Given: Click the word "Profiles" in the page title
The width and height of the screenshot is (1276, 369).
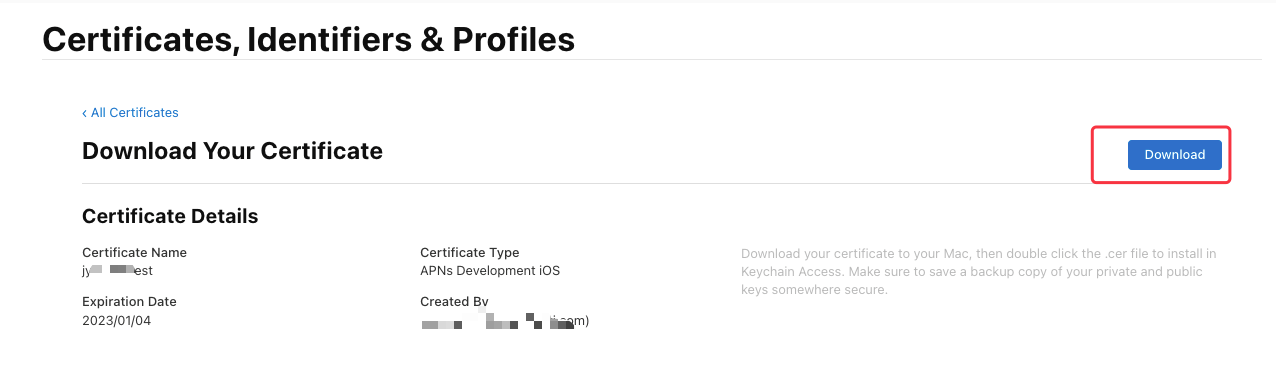Looking at the screenshot, I should (x=514, y=39).
